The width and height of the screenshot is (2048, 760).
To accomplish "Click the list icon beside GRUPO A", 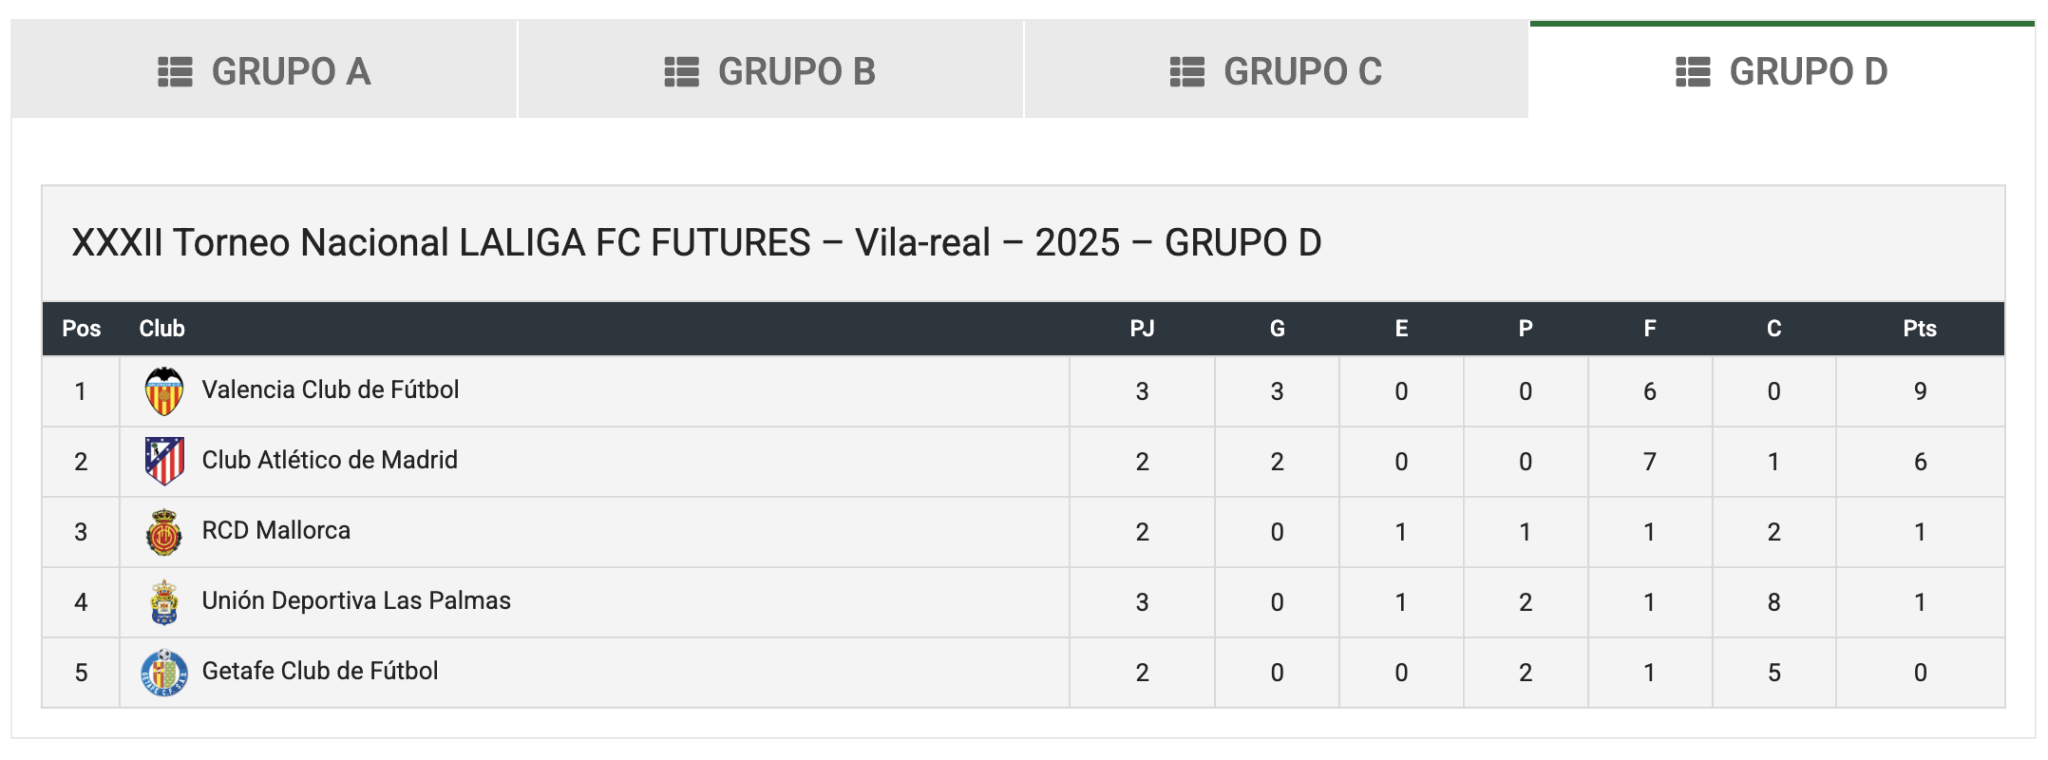I will tap(175, 72).
